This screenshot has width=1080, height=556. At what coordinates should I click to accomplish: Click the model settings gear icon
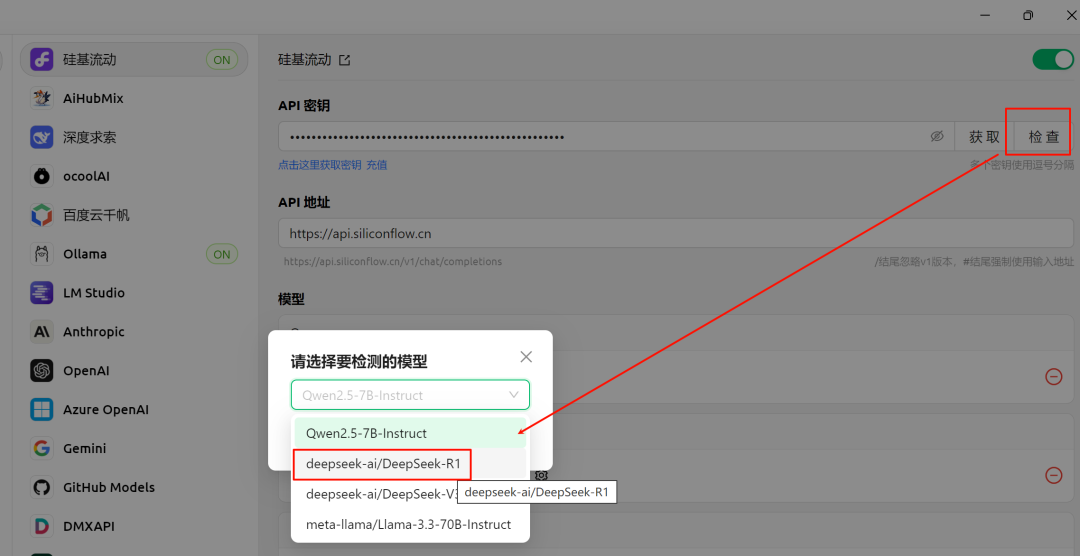pyautogui.click(x=541, y=475)
